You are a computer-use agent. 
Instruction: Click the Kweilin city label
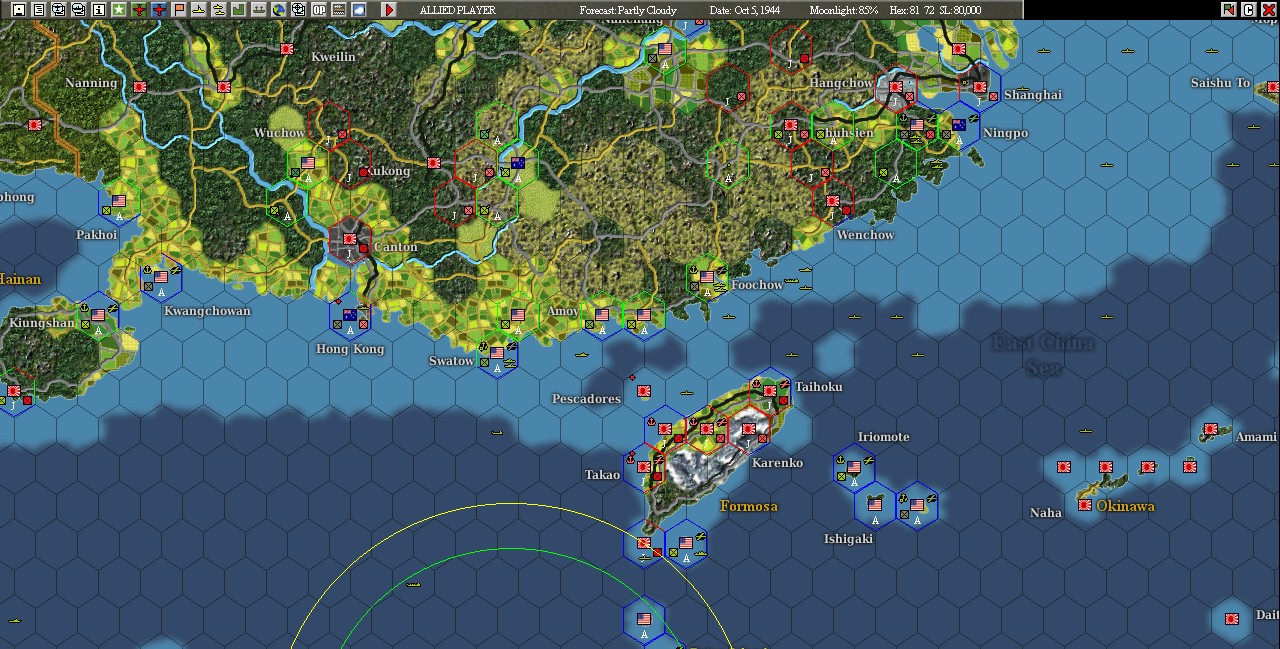(333, 57)
